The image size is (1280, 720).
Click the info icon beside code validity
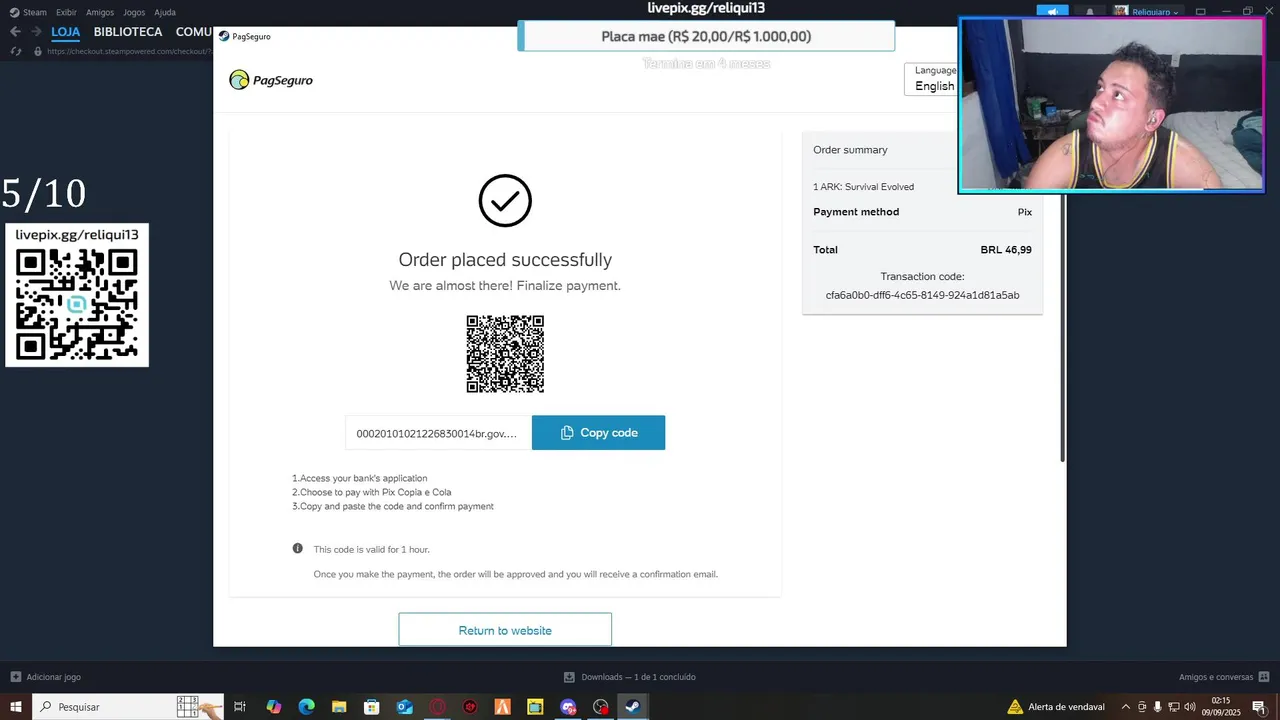297,549
